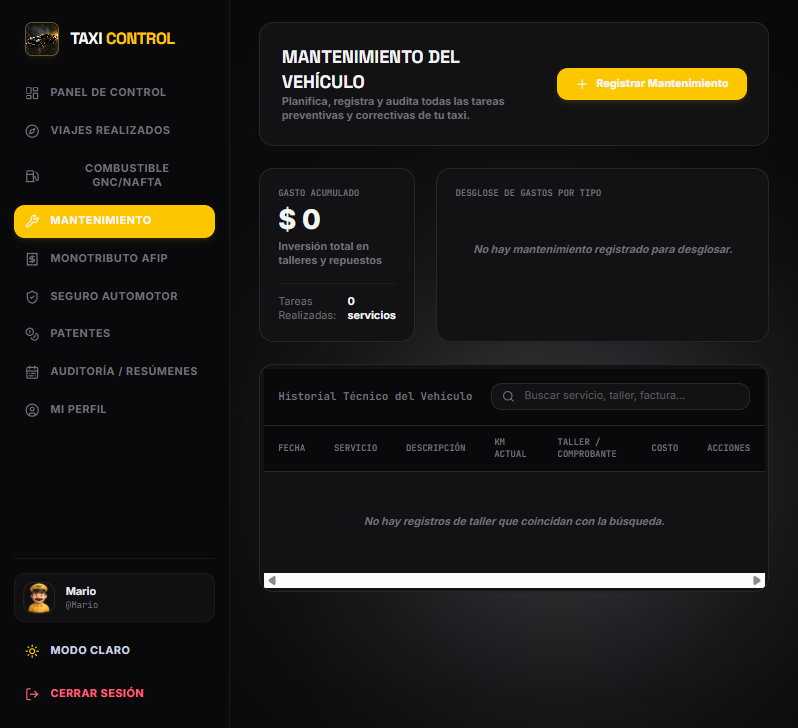Click the right arrow of the horizontal scrollbar
This screenshot has width=798, height=728.
click(x=757, y=580)
